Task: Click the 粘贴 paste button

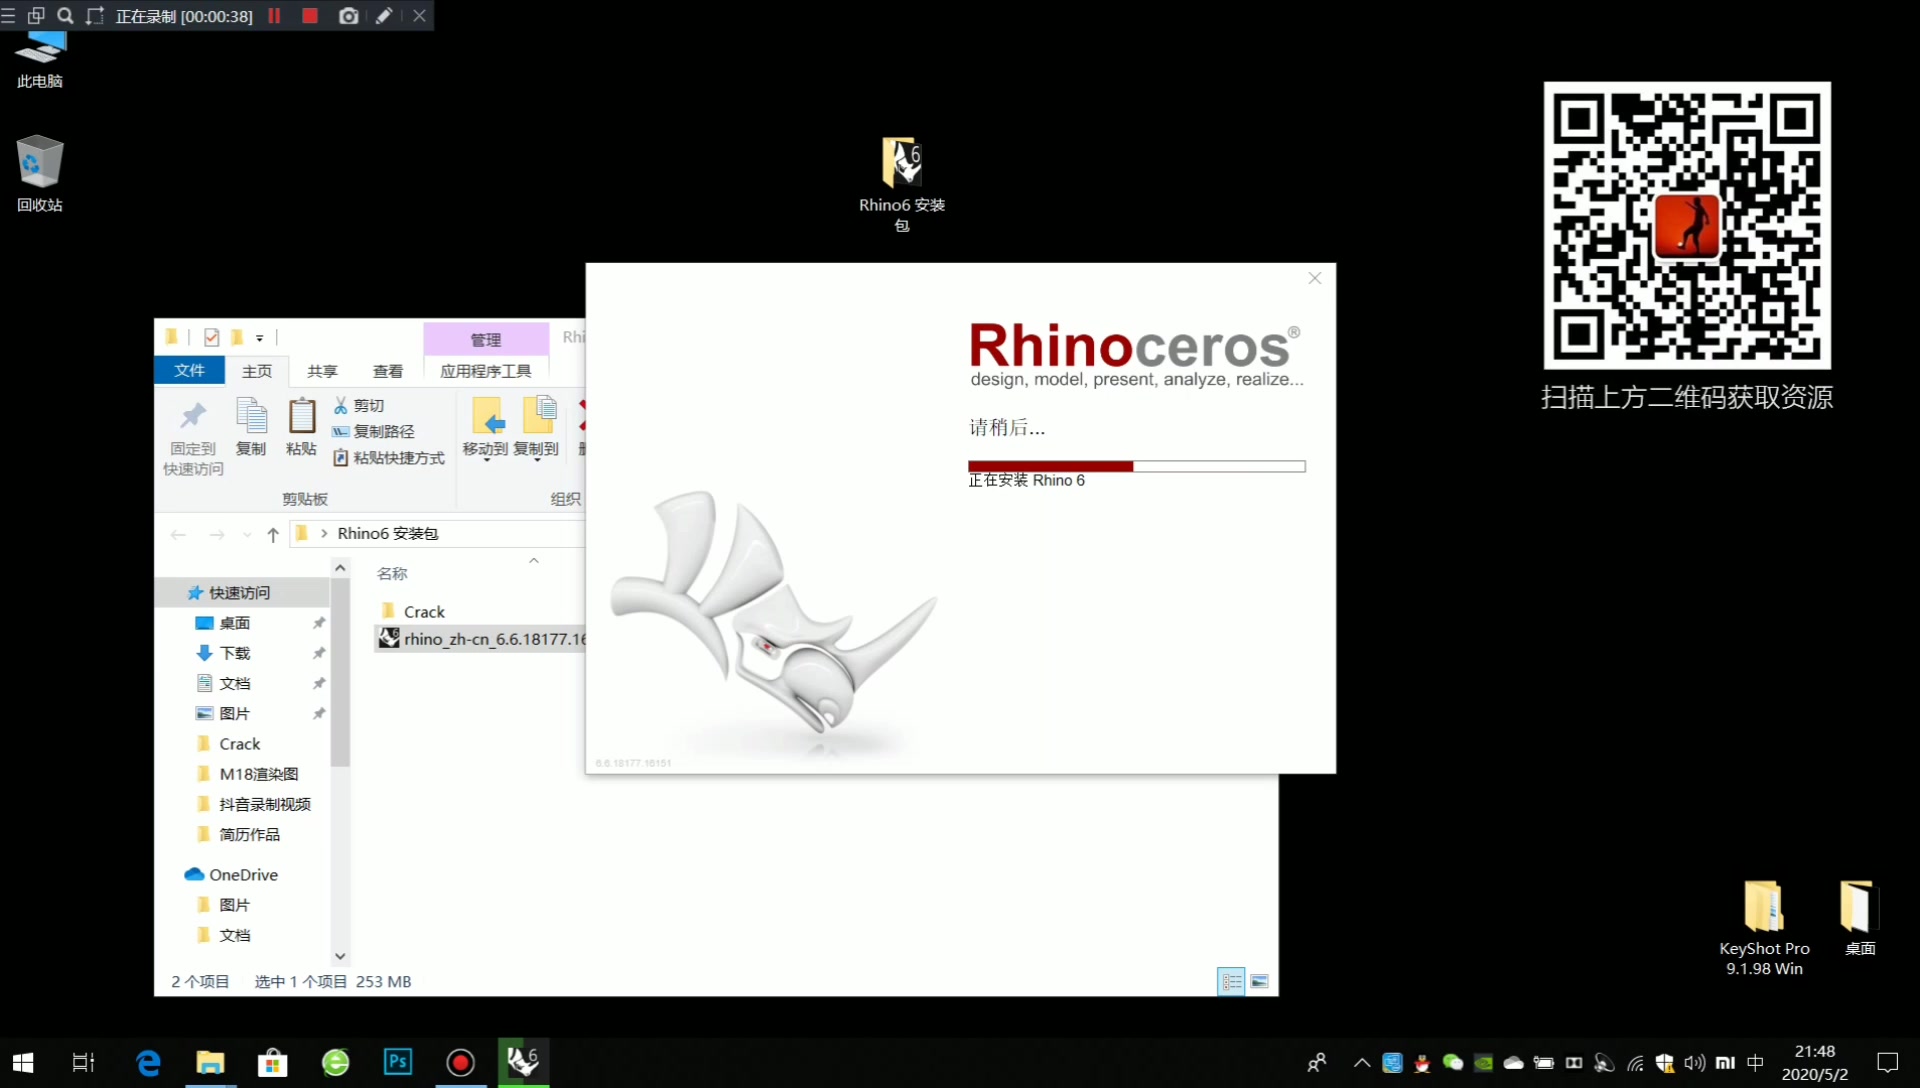Action: pos(301,427)
